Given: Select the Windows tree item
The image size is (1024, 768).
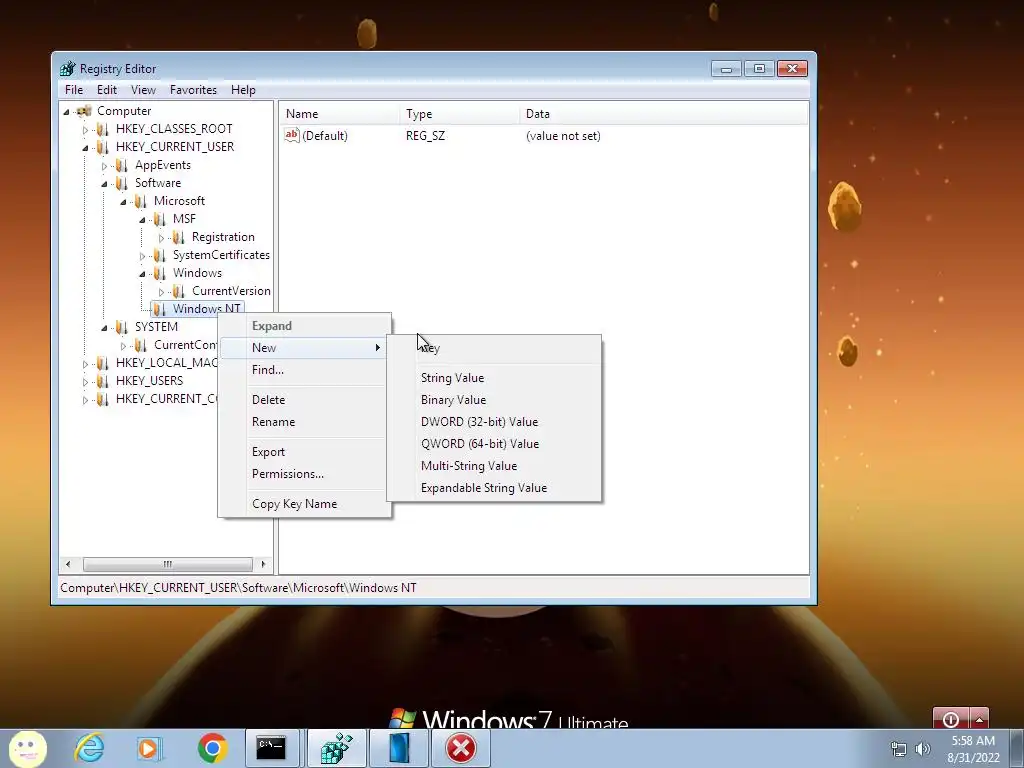Looking at the screenshot, I should coord(197,273).
